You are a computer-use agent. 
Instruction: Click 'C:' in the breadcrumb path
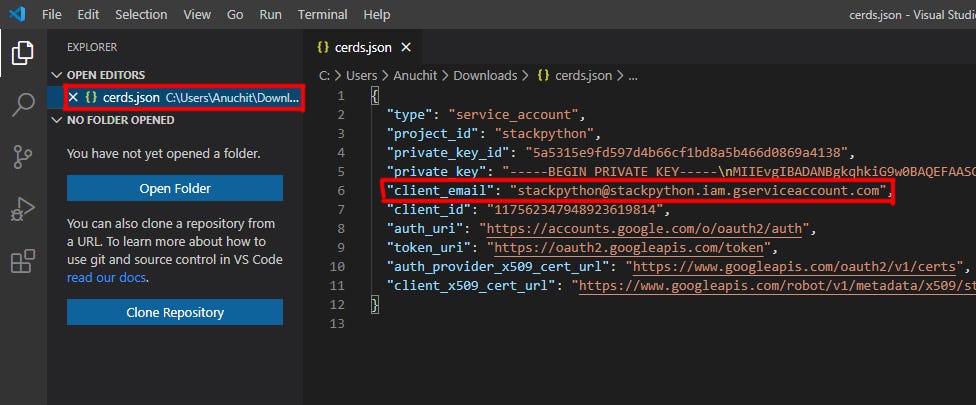[x=324, y=75]
